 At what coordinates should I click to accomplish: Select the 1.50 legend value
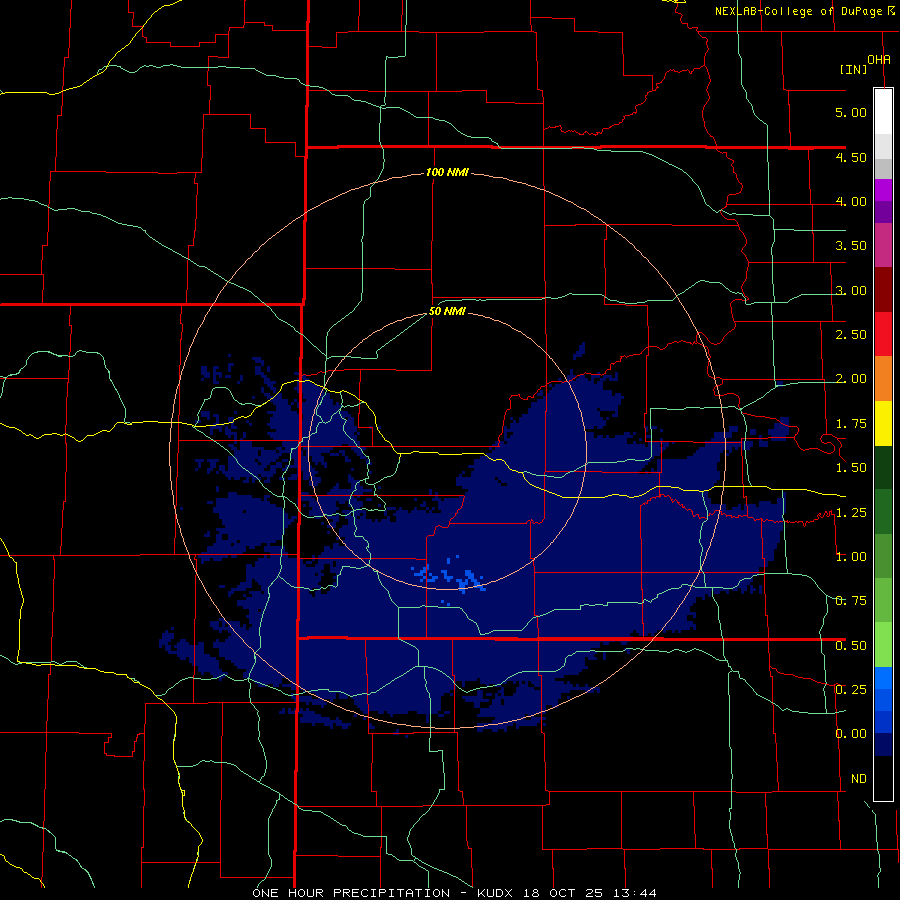tap(851, 468)
